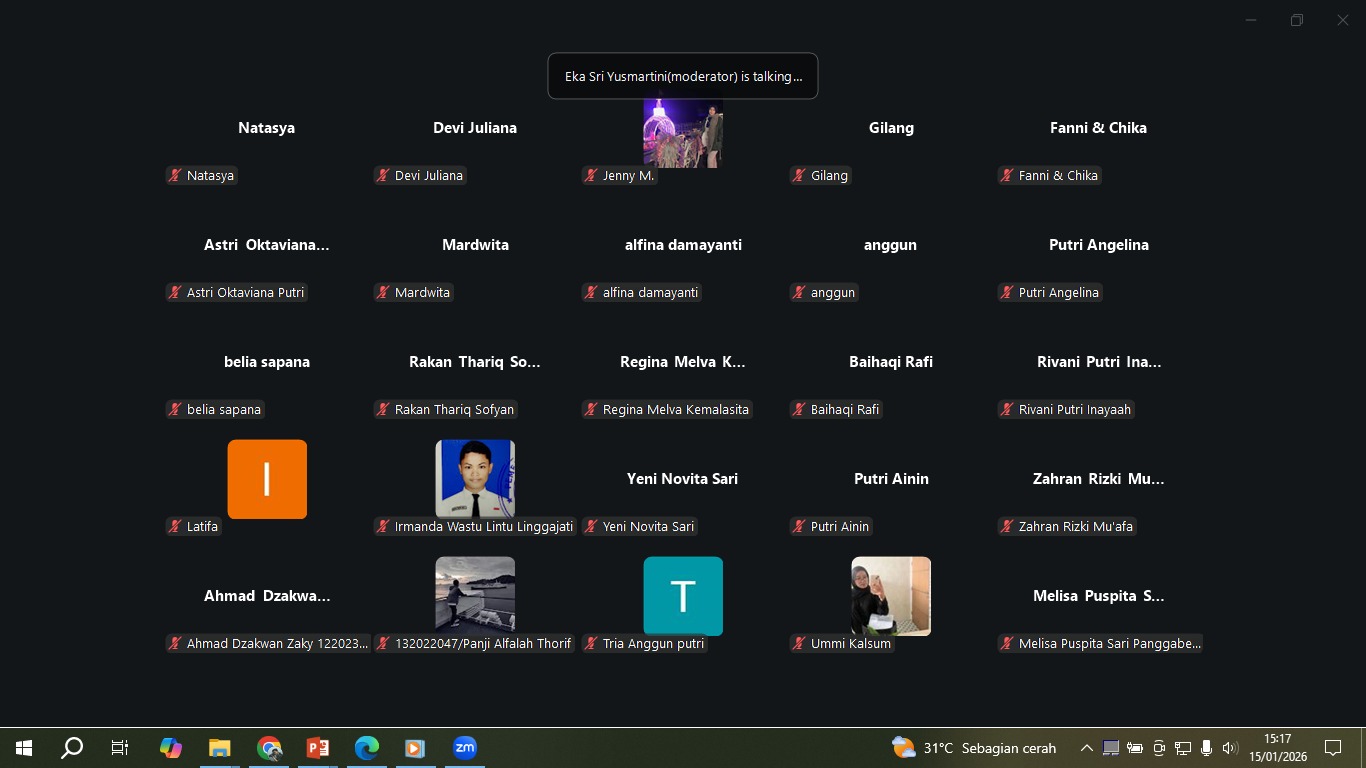The image size is (1366, 768).
Task: Open Zoom from the taskbar
Action: pyautogui.click(x=465, y=748)
